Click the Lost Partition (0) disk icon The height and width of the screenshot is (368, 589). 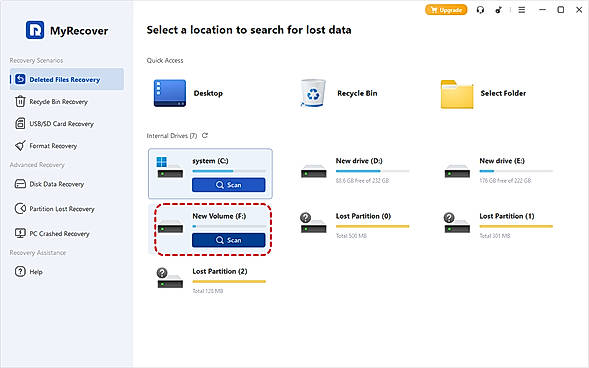(x=313, y=223)
